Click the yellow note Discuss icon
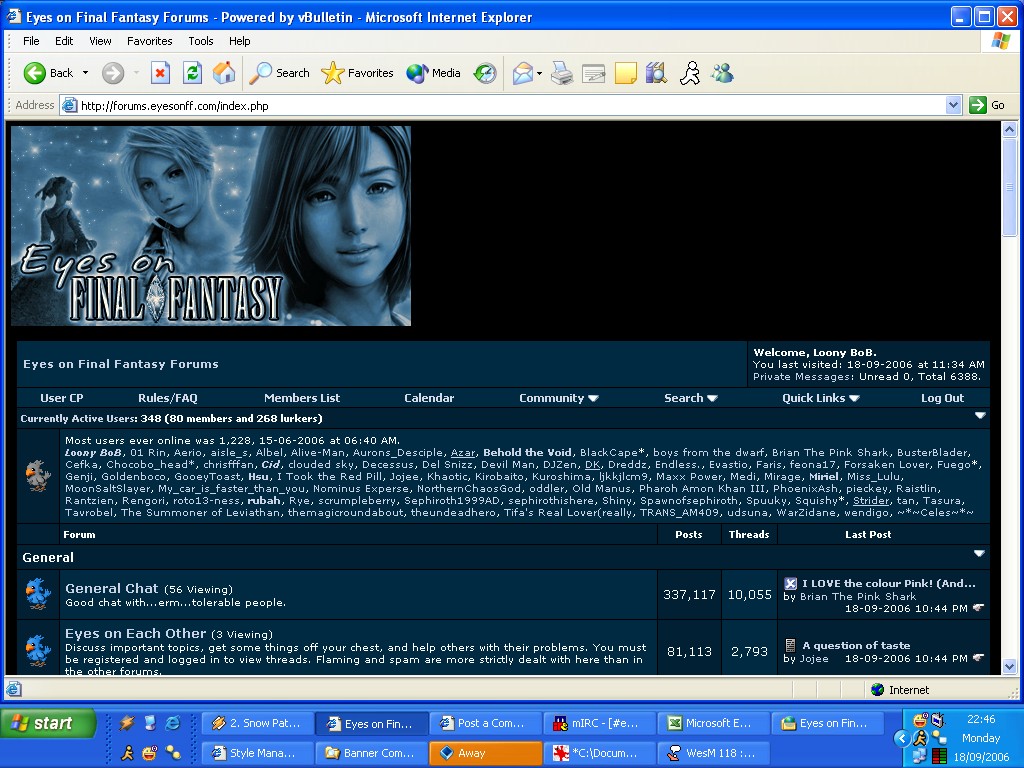Viewport: 1024px width, 768px height. pos(625,73)
